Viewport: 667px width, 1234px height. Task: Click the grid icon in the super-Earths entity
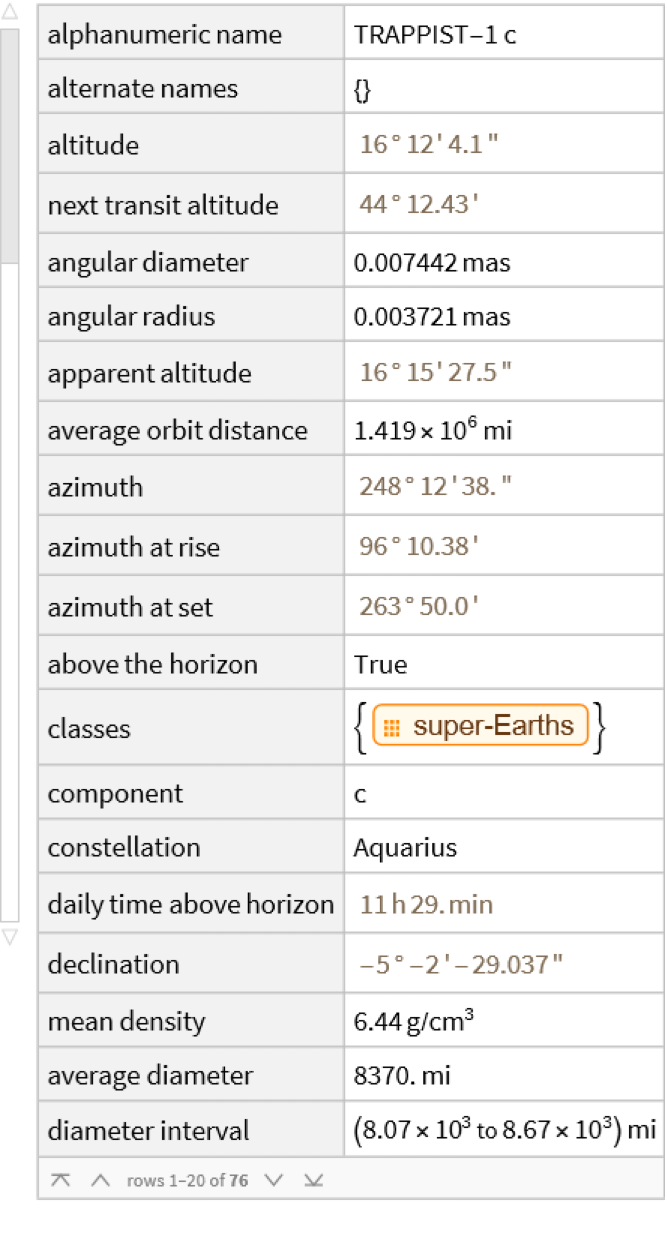(392, 728)
